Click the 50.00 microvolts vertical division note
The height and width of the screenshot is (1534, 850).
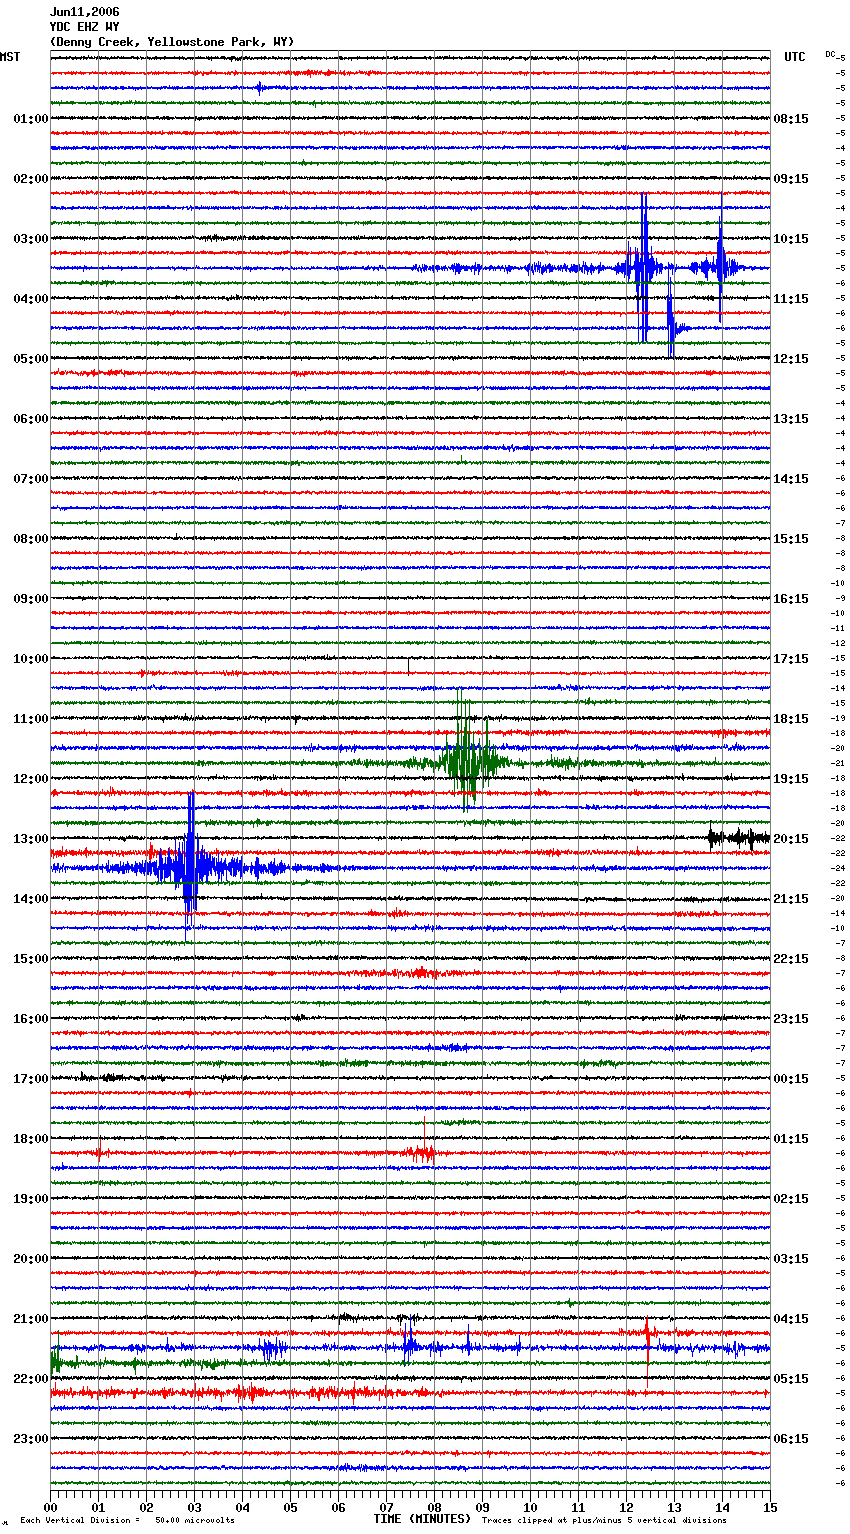click(x=128, y=1521)
